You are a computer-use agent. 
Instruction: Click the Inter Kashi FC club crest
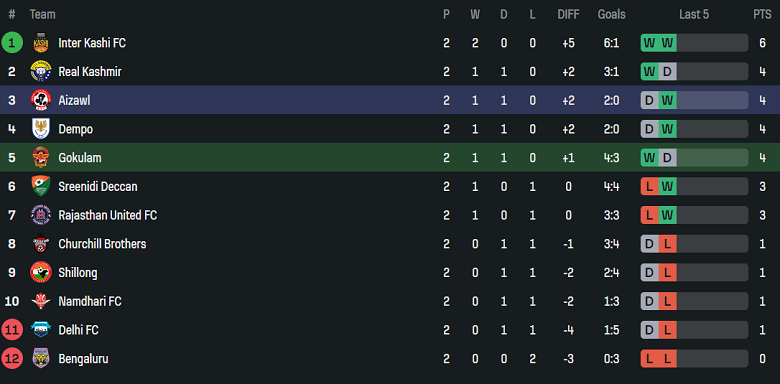coord(41,43)
